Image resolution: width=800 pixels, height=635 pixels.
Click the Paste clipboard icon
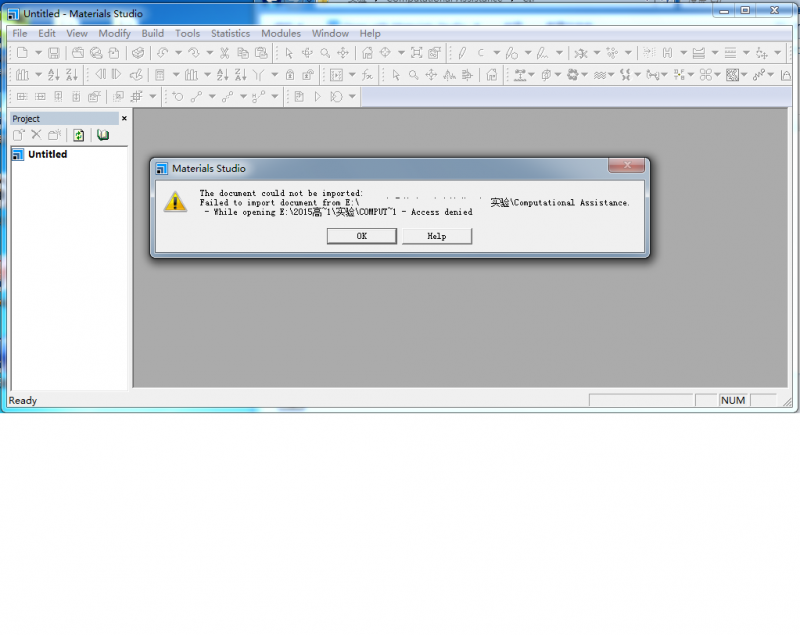(x=261, y=53)
